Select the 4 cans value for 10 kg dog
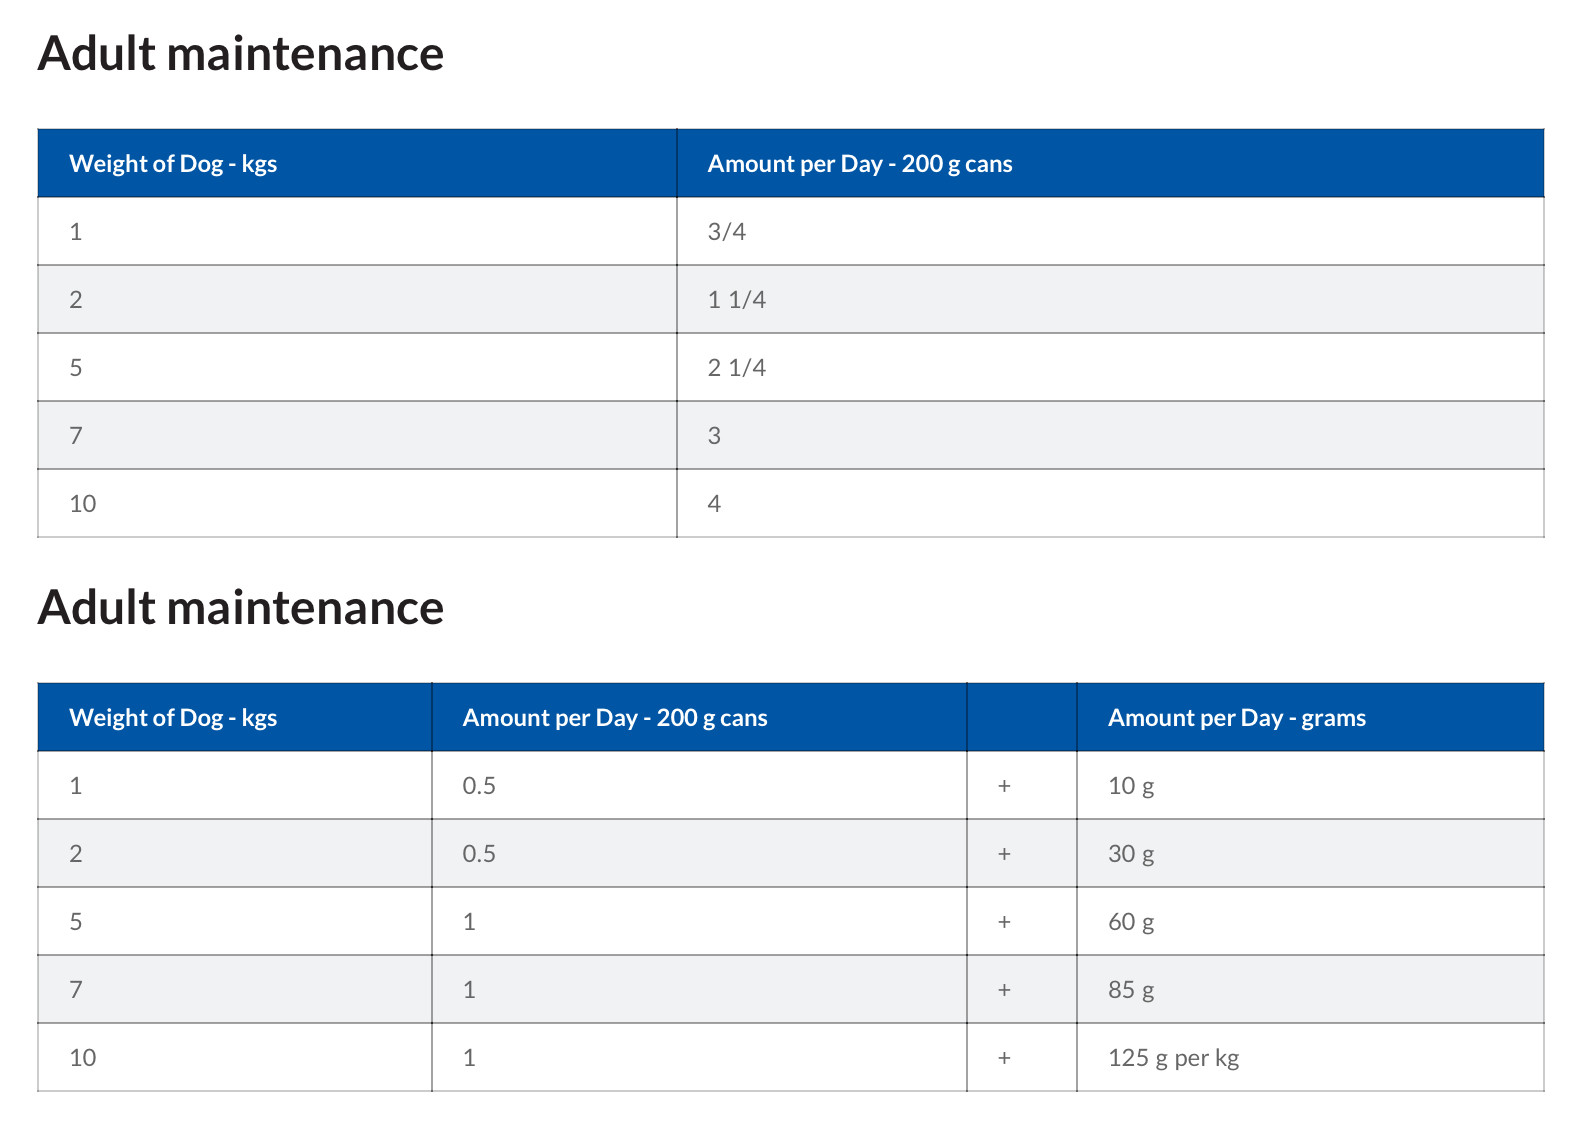Viewport: 1570px width, 1123px height. click(1110, 503)
